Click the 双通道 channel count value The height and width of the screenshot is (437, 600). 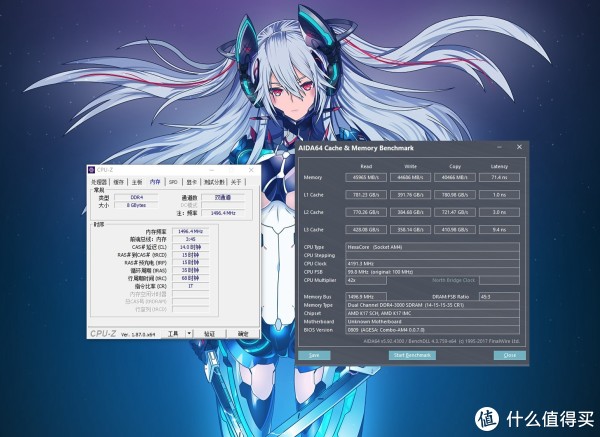click(223, 197)
